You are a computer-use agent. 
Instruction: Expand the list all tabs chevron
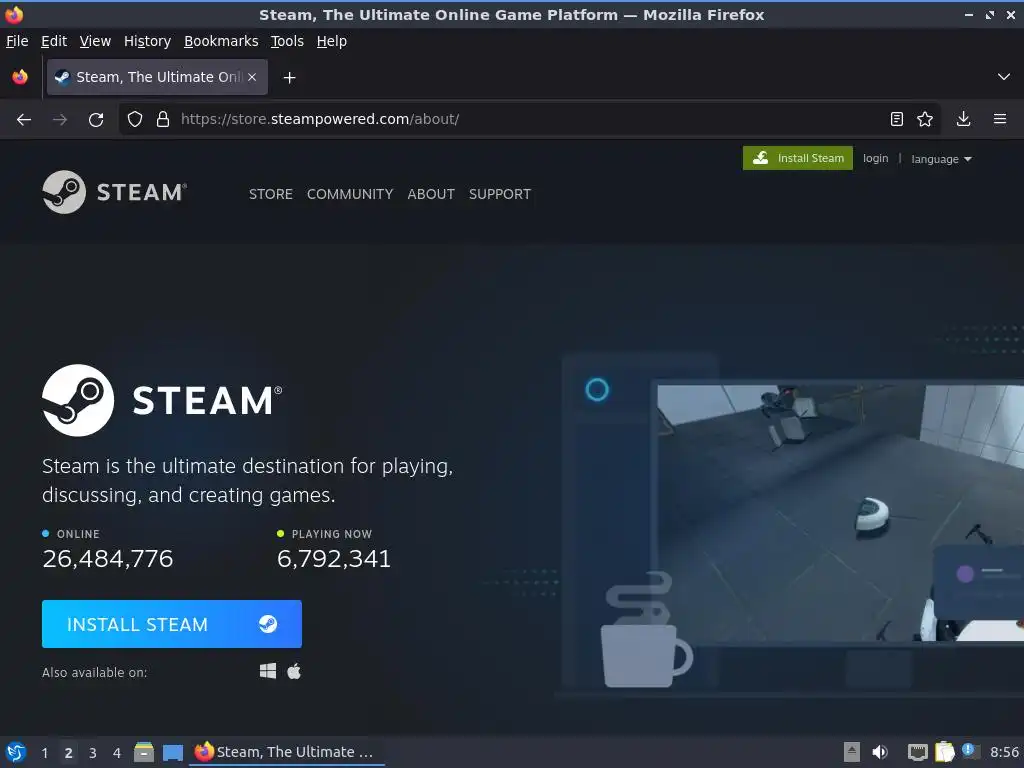(x=1004, y=77)
